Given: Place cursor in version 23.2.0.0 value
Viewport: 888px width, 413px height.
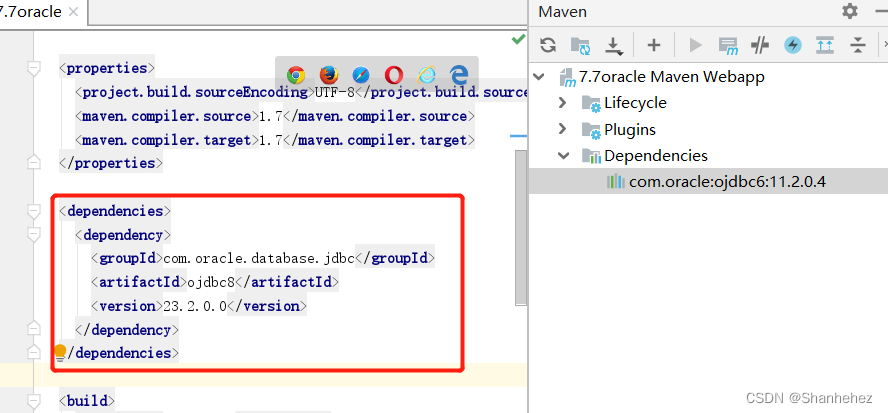Looking at the screenshot, I should [195, 306].
